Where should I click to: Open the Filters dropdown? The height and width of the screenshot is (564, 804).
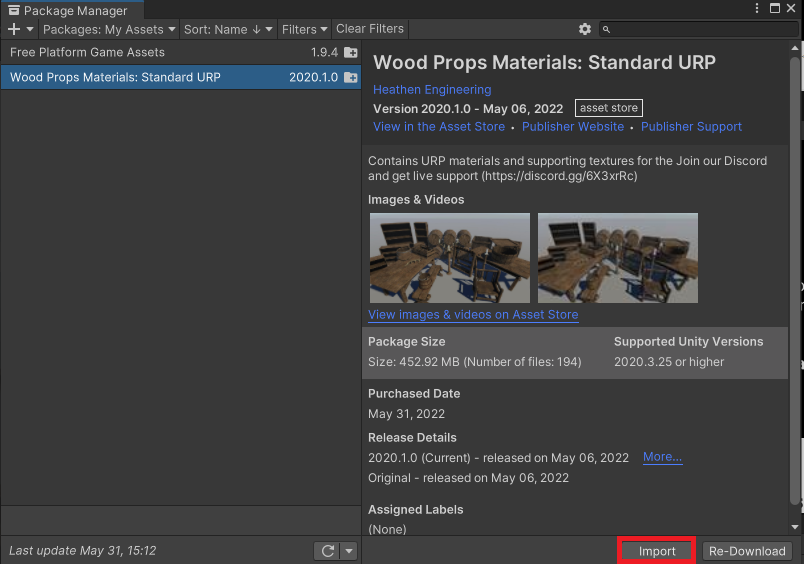[x=305, y=29]
